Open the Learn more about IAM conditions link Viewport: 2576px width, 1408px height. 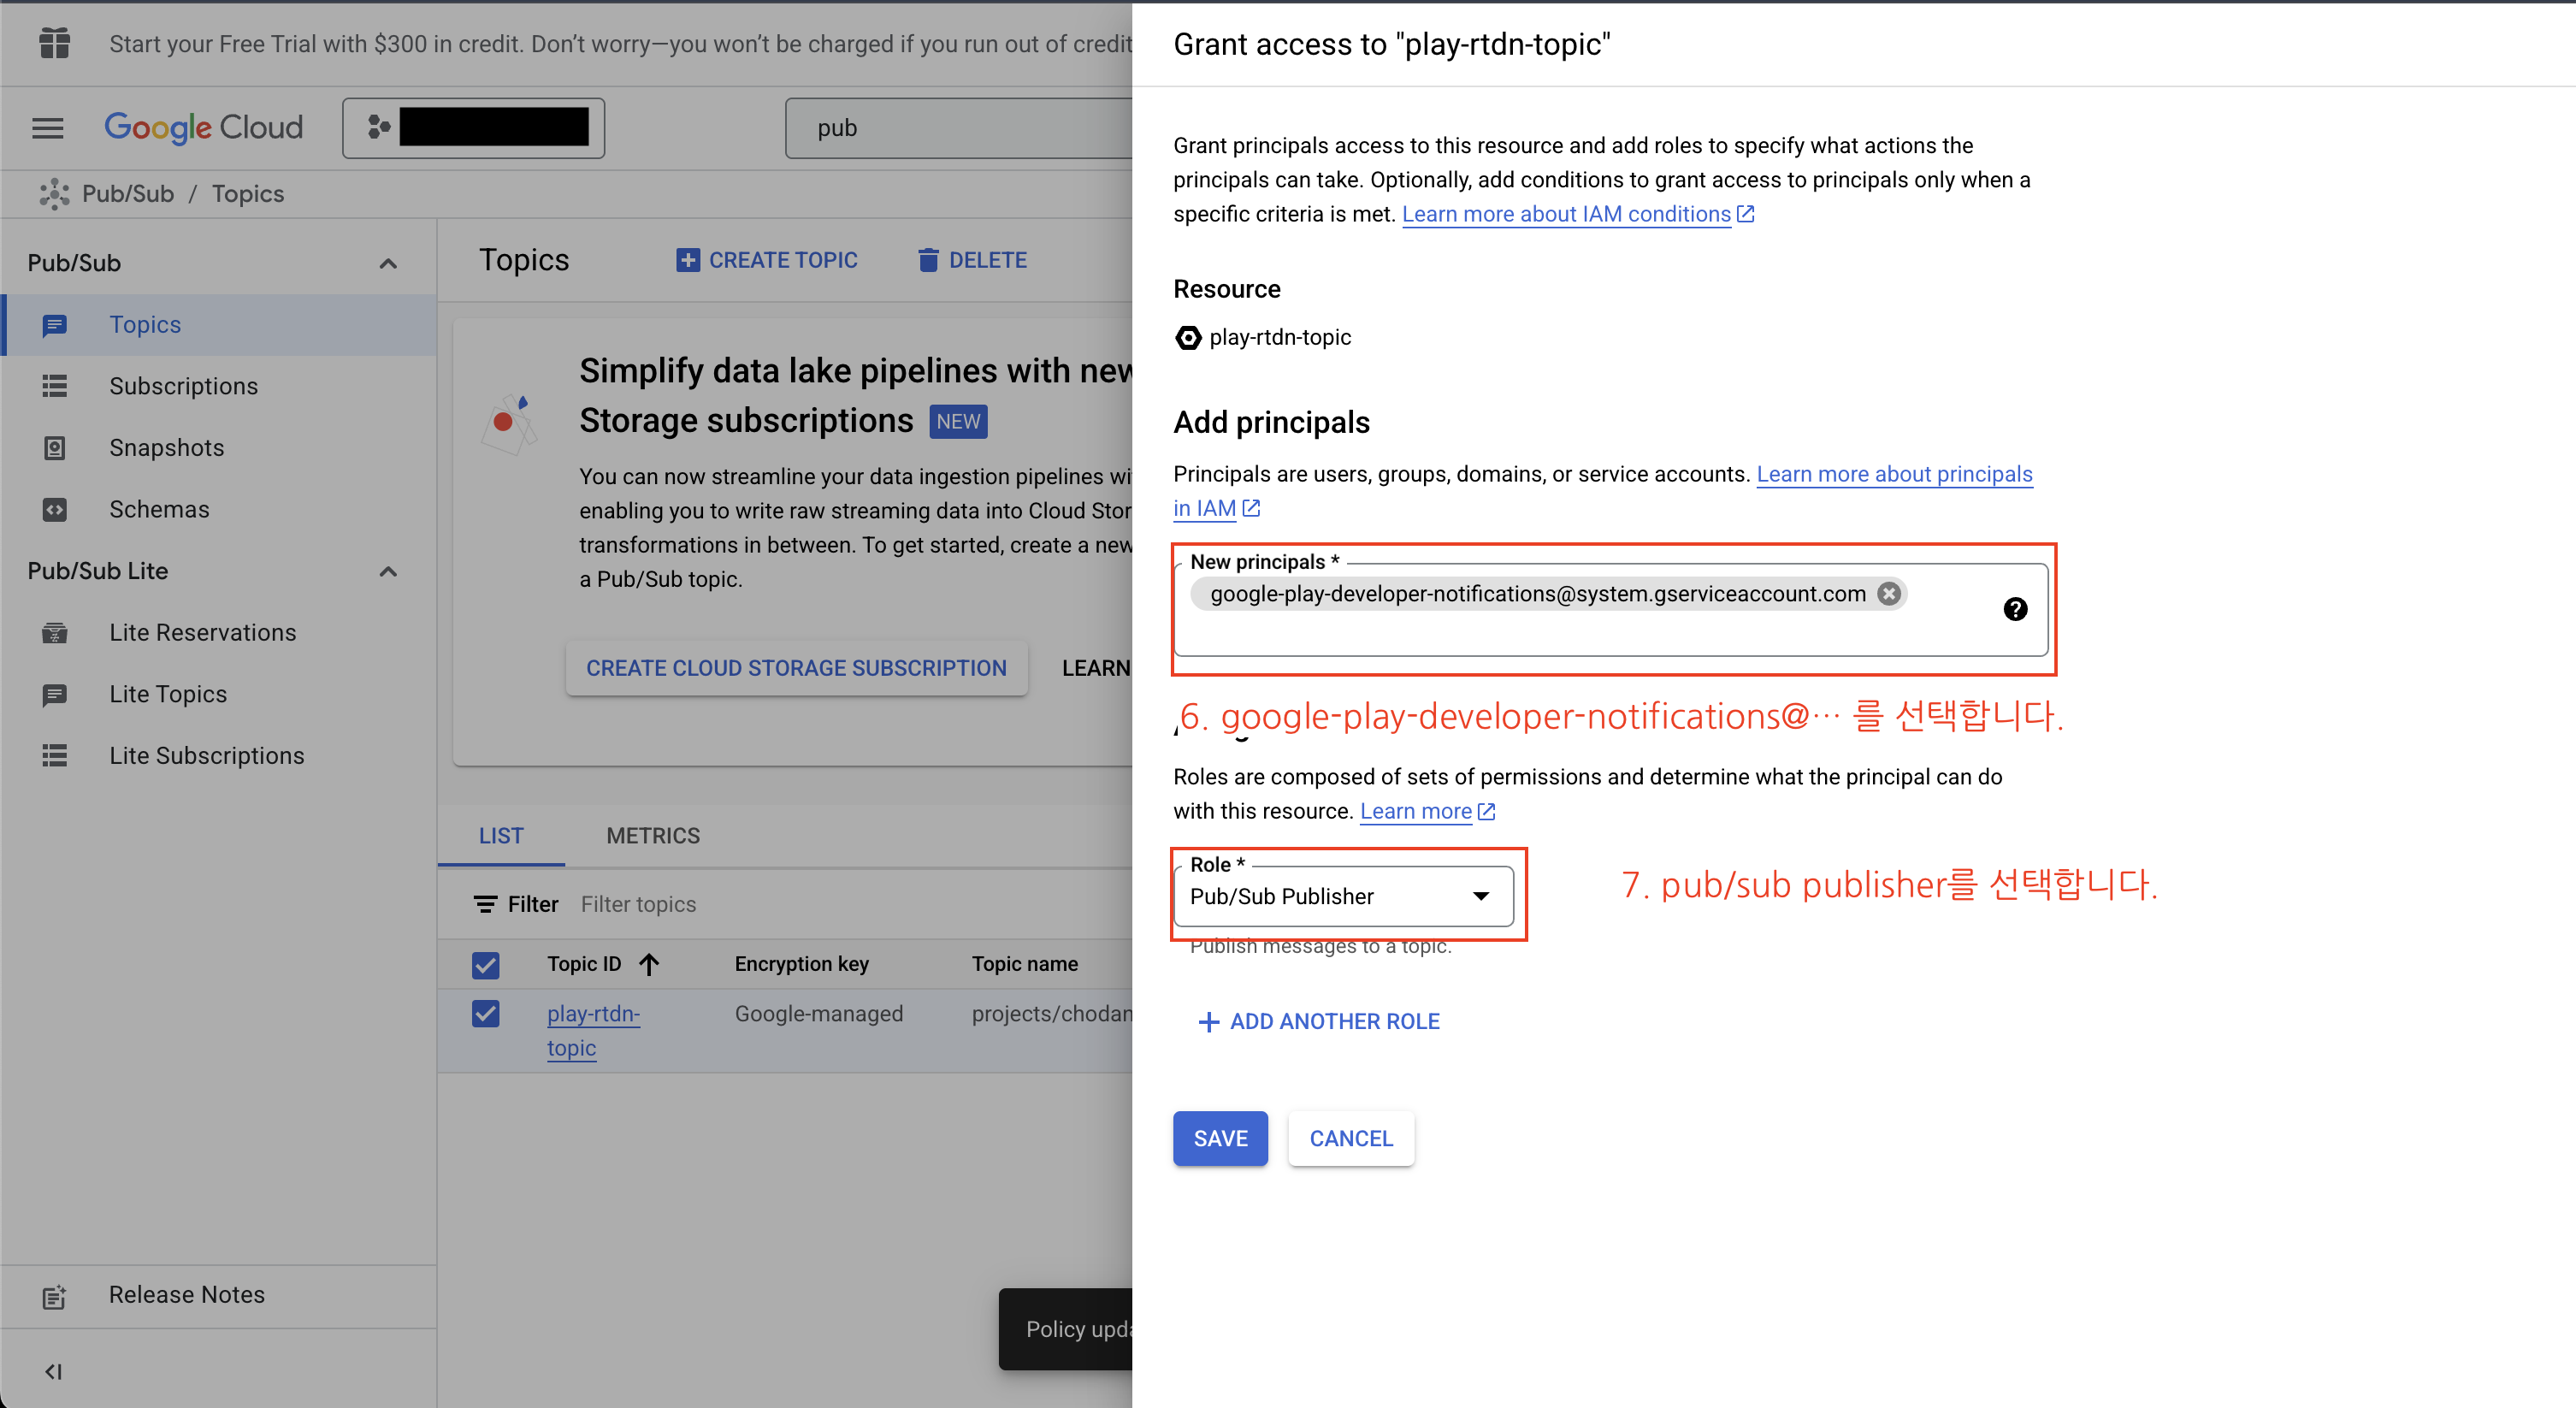(x=1565, y=213)
